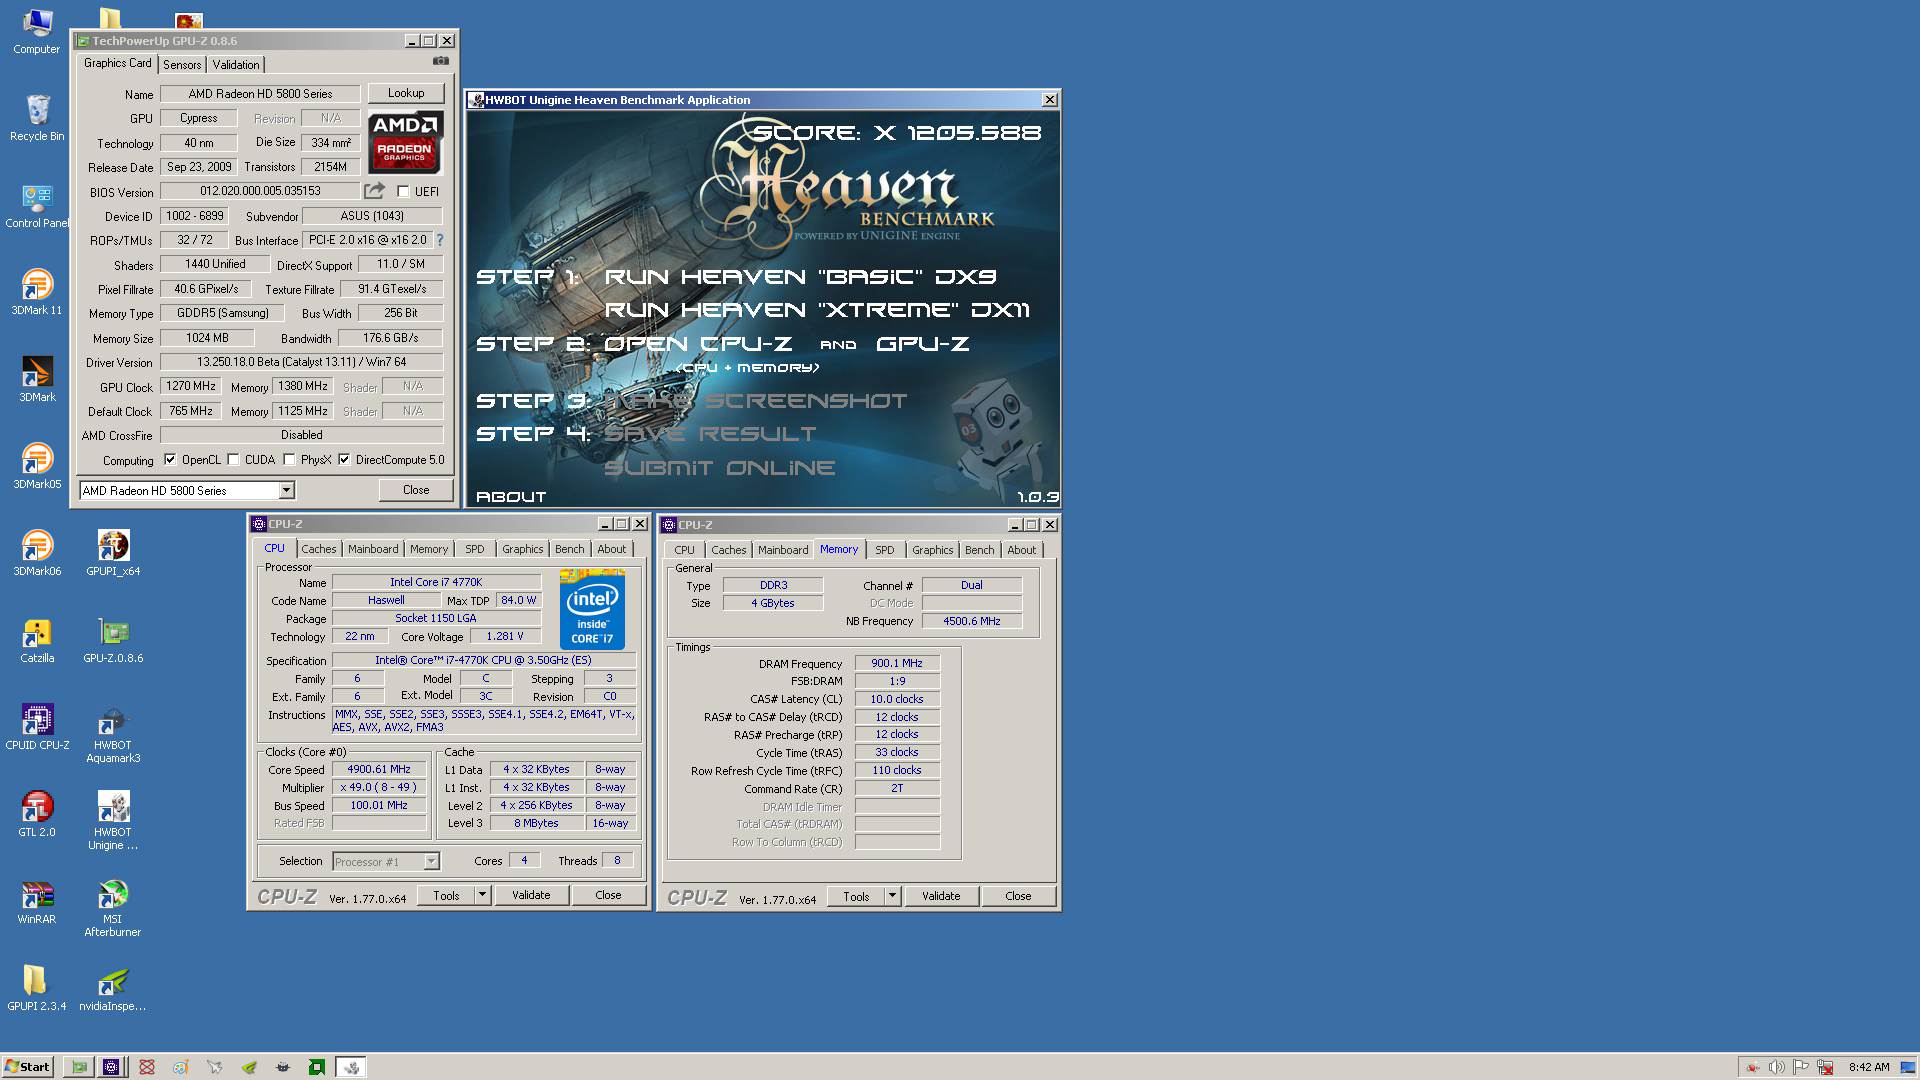The height and width of the screenshot is (1080, 1920).
Task: Open the Computer desktop icon
Action: pyautogui.click(x=37, y=31)
